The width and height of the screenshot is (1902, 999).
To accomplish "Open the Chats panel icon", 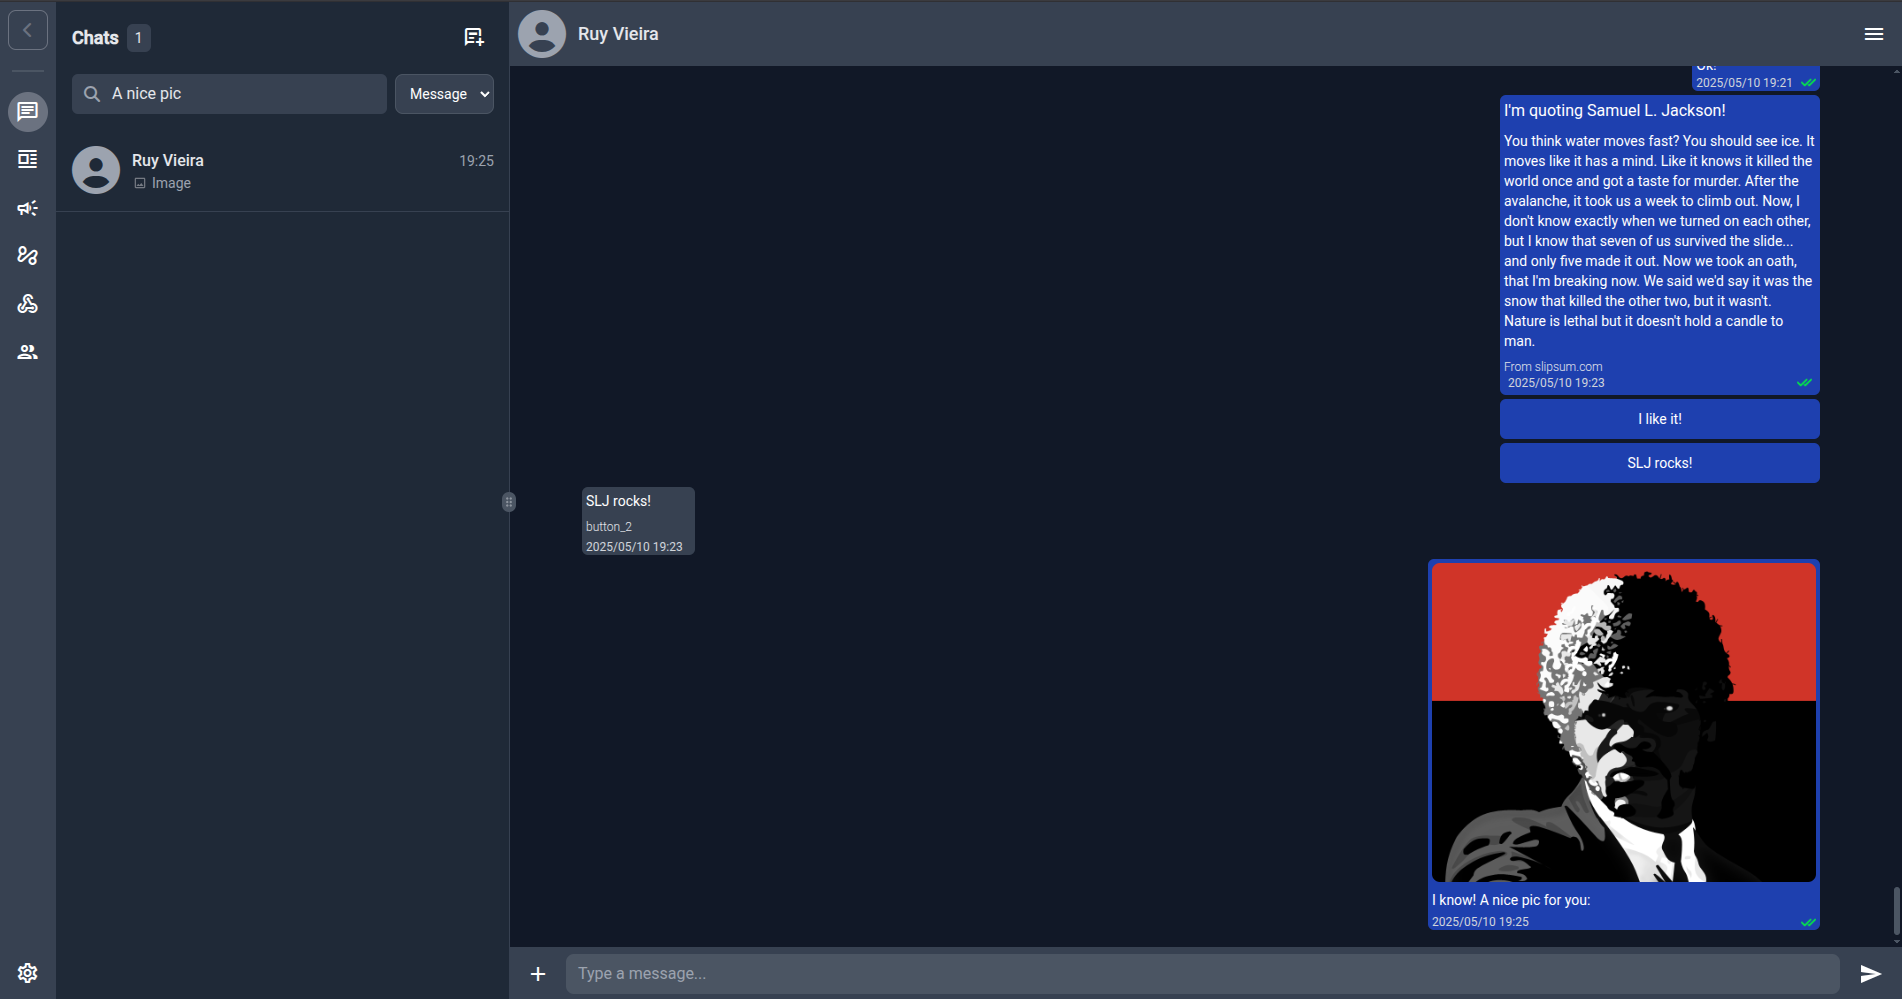I will pos(27,111).
